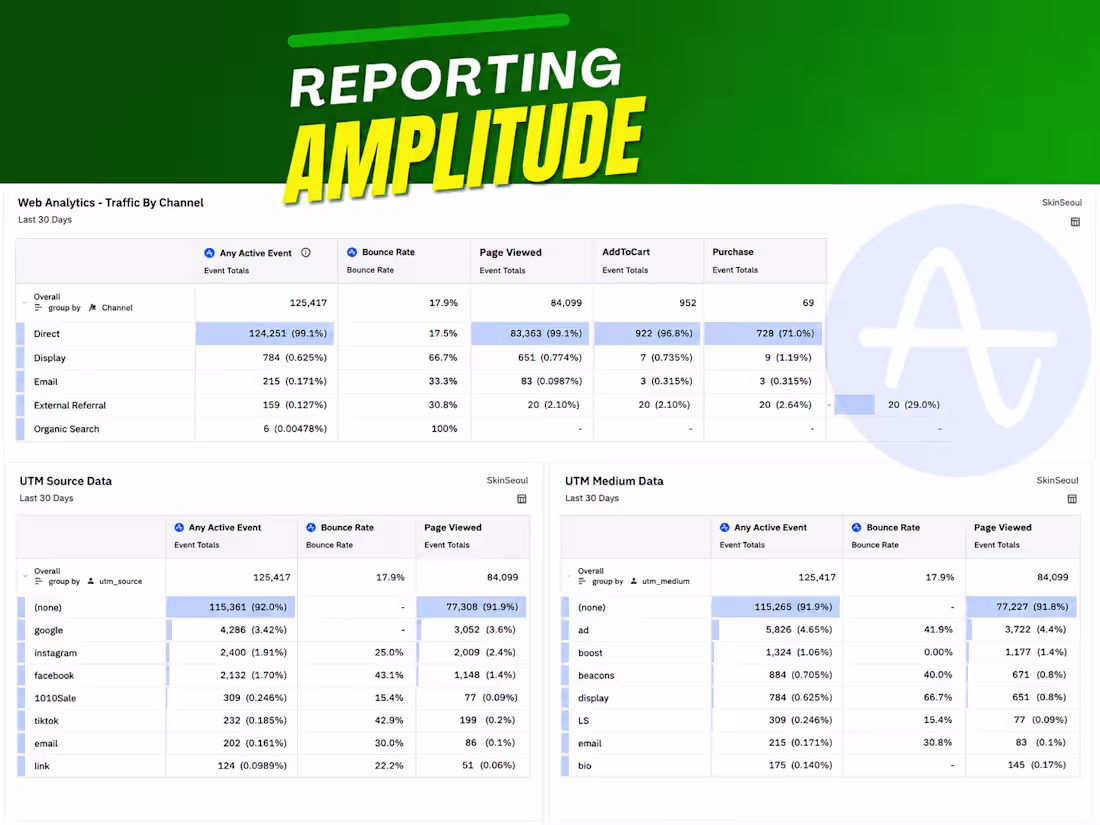Screen dimensions: 1100x825
Task: Open table view icon of Traffic By Channel chart
Action: click(1075, 222)
